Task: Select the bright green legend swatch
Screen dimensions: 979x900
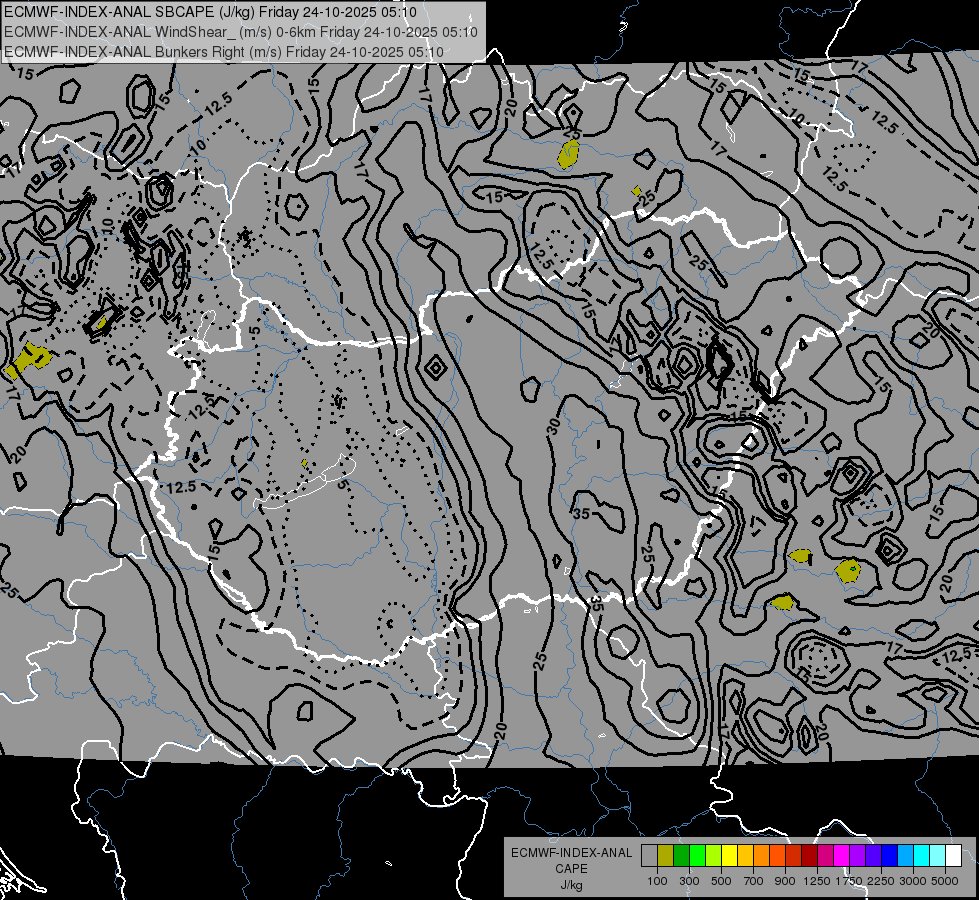Action: click(697, 856)
